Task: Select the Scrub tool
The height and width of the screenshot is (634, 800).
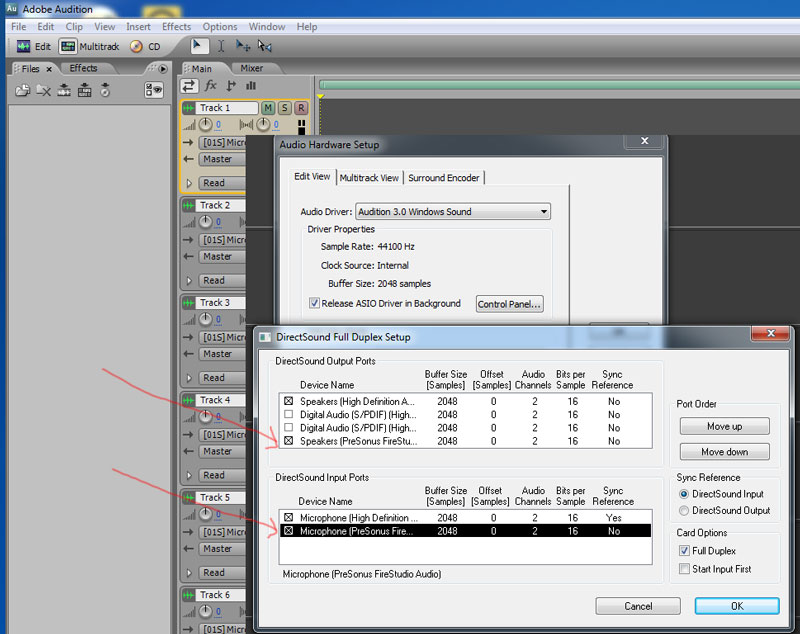Action: 265,46
